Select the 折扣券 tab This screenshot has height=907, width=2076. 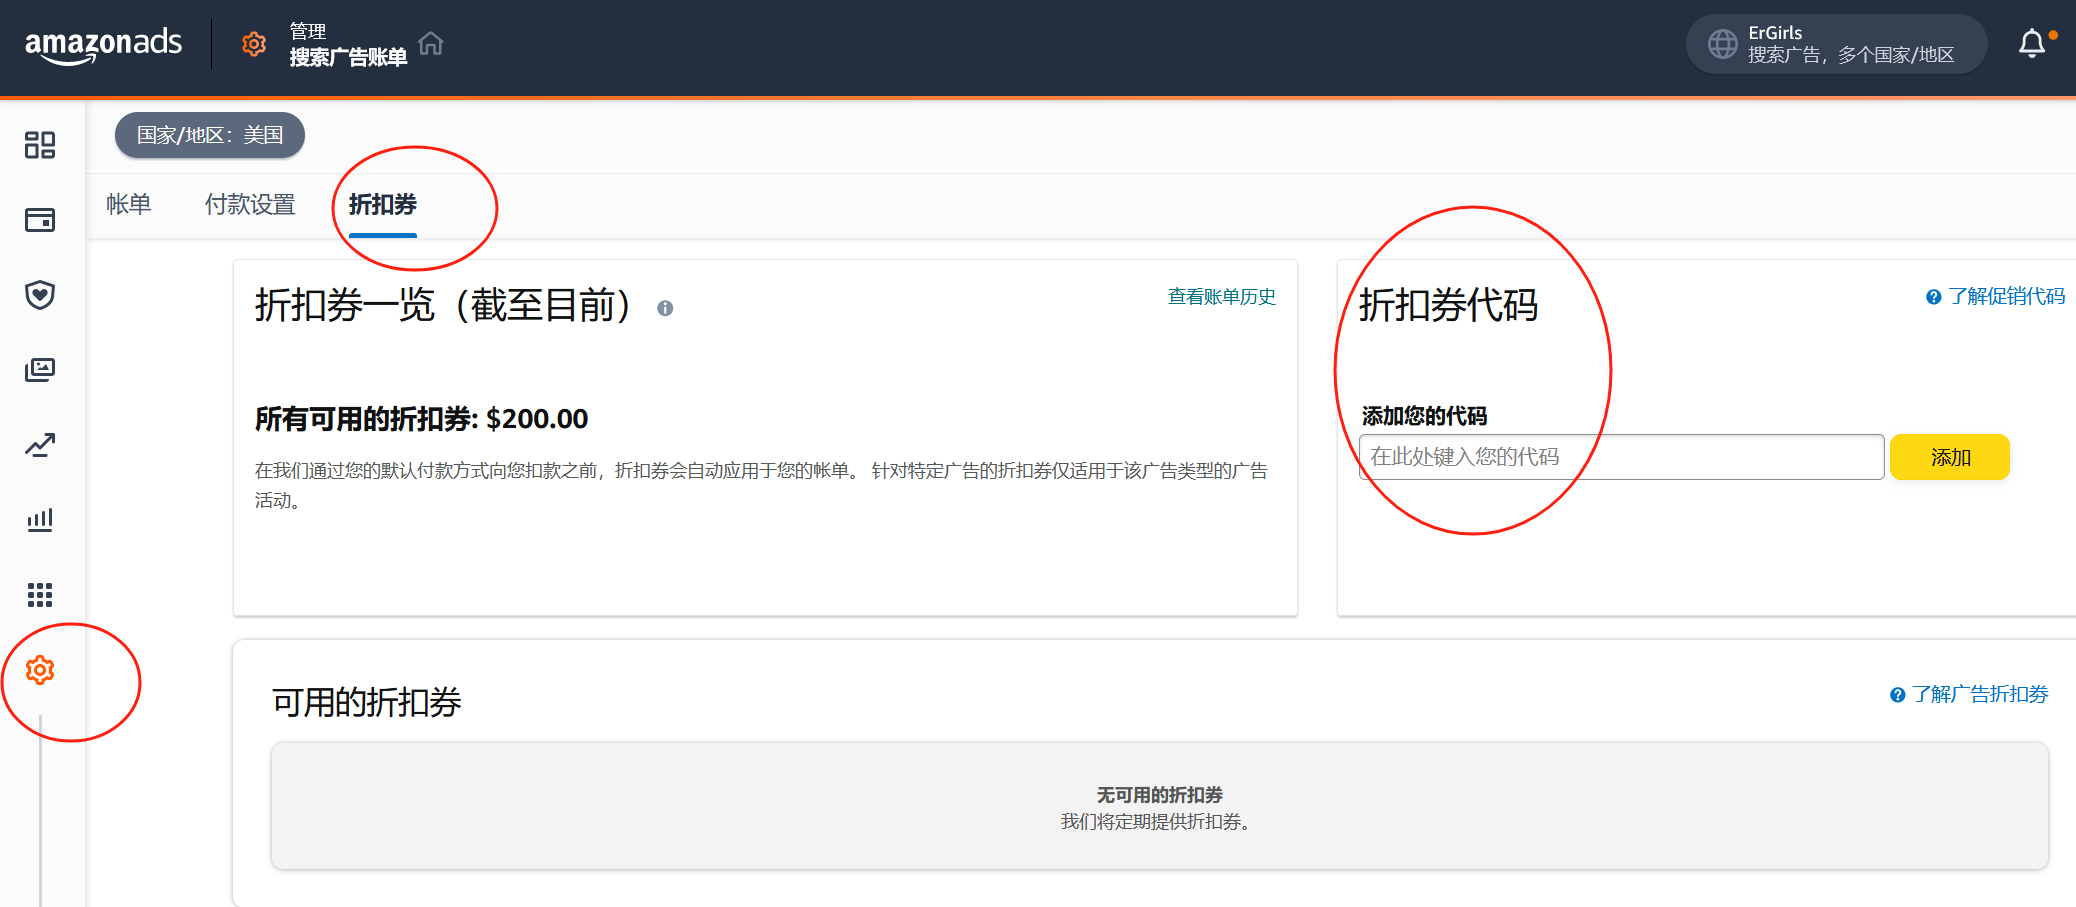coord(383,204)
